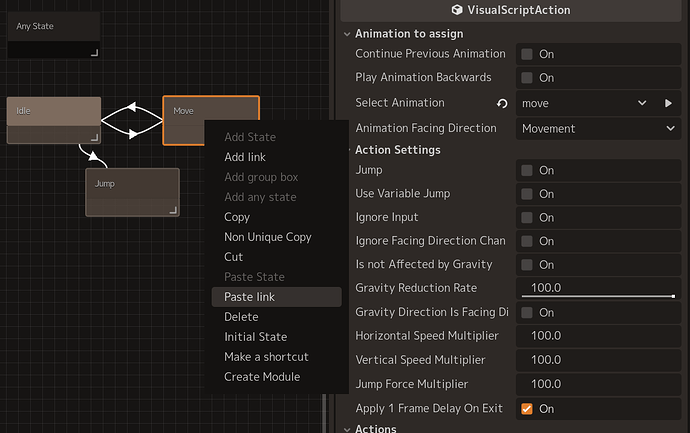Viewport: 690px width, 433px height.
Task: Collapse the Actions section chevron
Action: click(x=347, y=429)
